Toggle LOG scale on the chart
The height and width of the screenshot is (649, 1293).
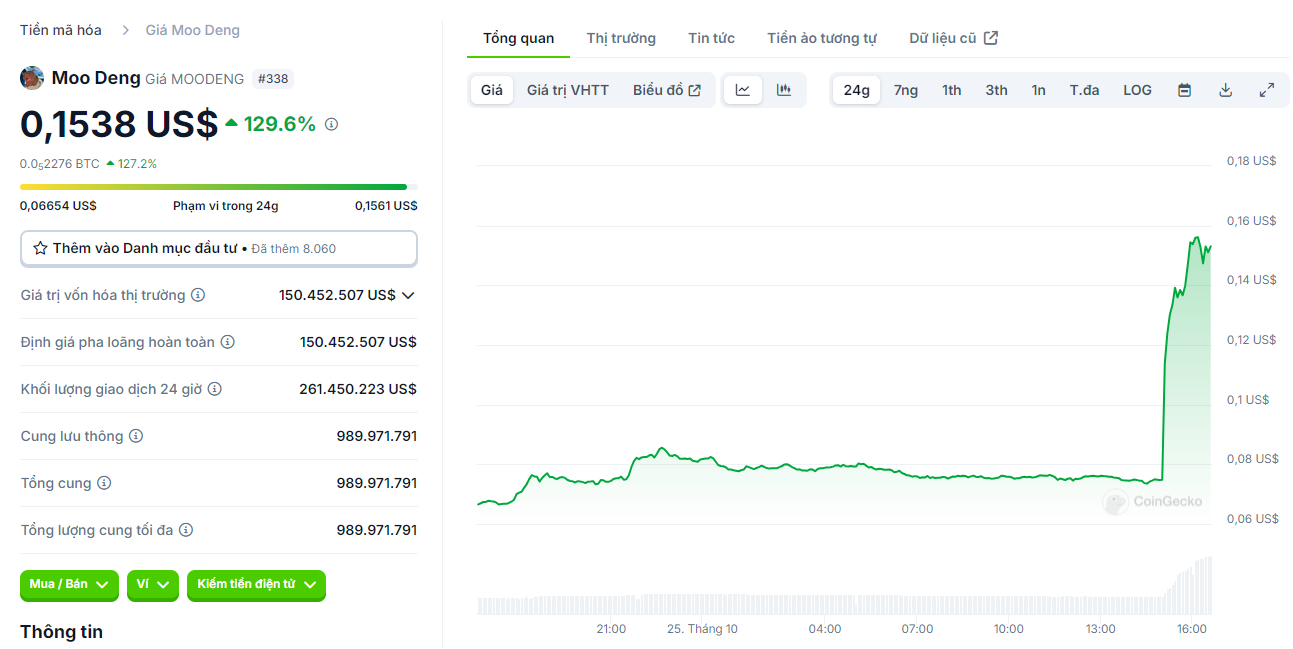[x=1137, y=89]
